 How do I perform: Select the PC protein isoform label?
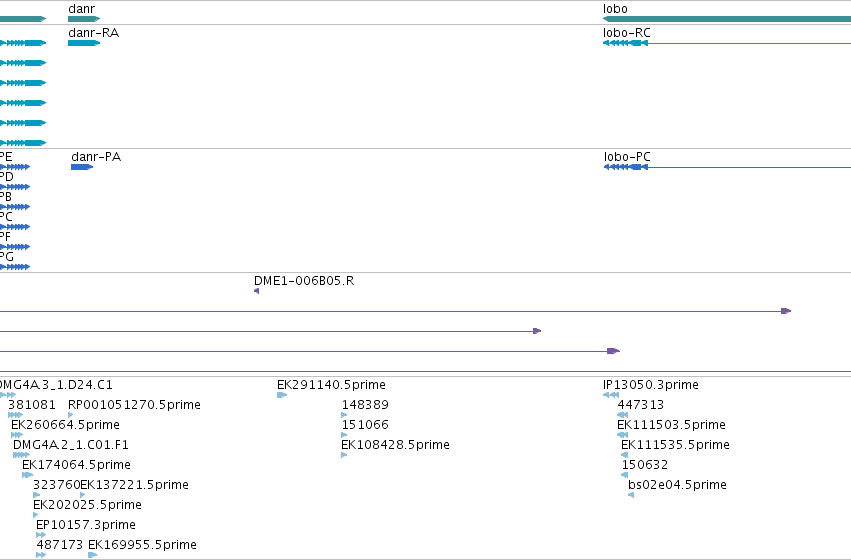(6, 217)
